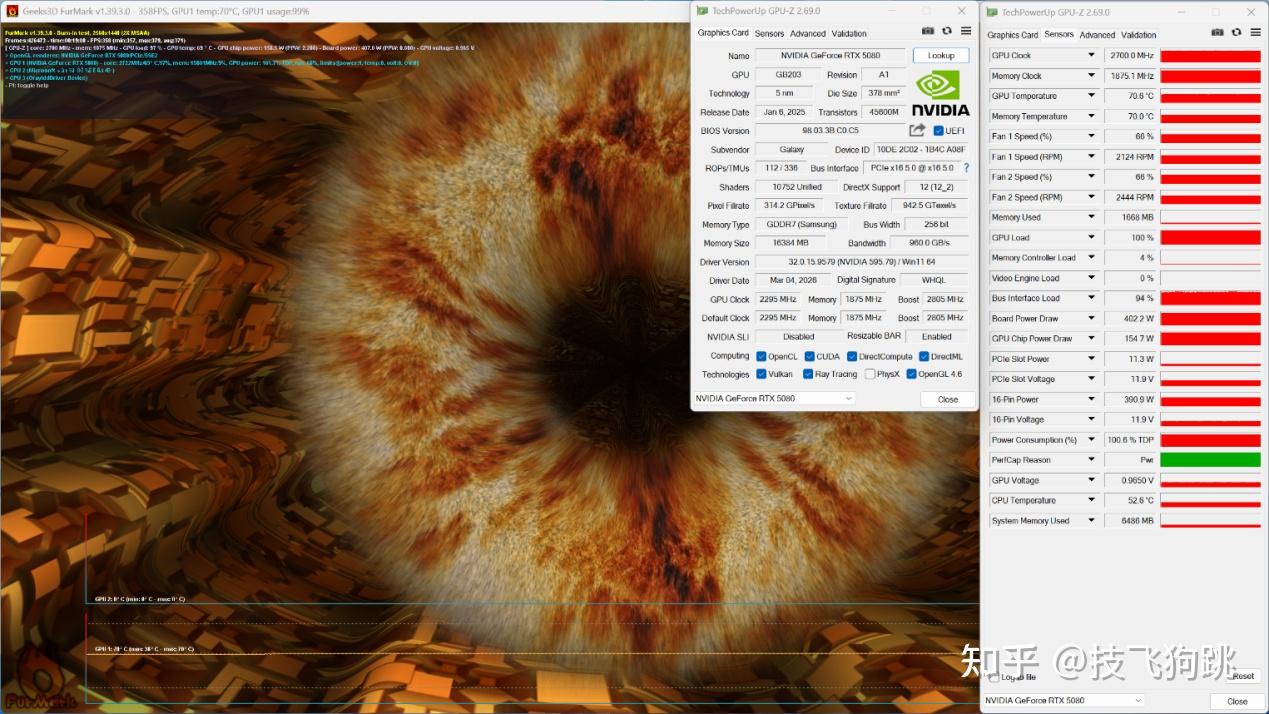This screenshot has height=714, width=1269.
Task: Open the GPU Load sensor dropdown arrow
Action: point(1091,237)
